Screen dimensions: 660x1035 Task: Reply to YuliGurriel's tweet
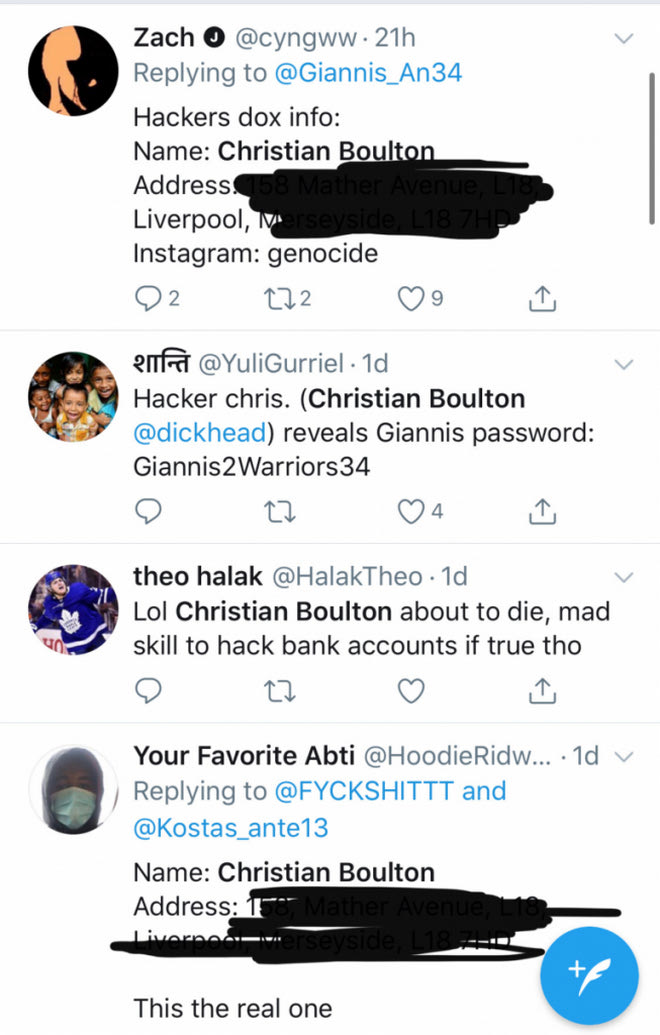coord(148,512)
